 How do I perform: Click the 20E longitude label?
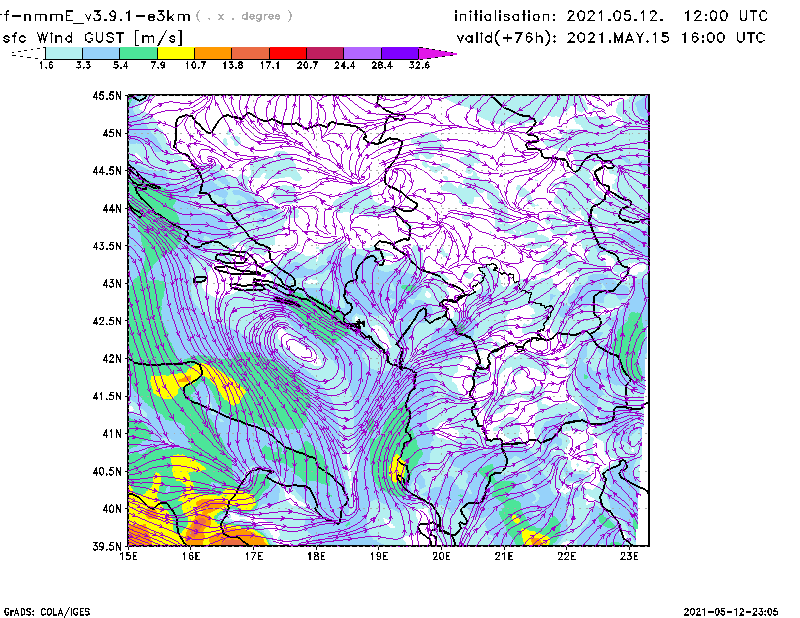pos(441,556)
